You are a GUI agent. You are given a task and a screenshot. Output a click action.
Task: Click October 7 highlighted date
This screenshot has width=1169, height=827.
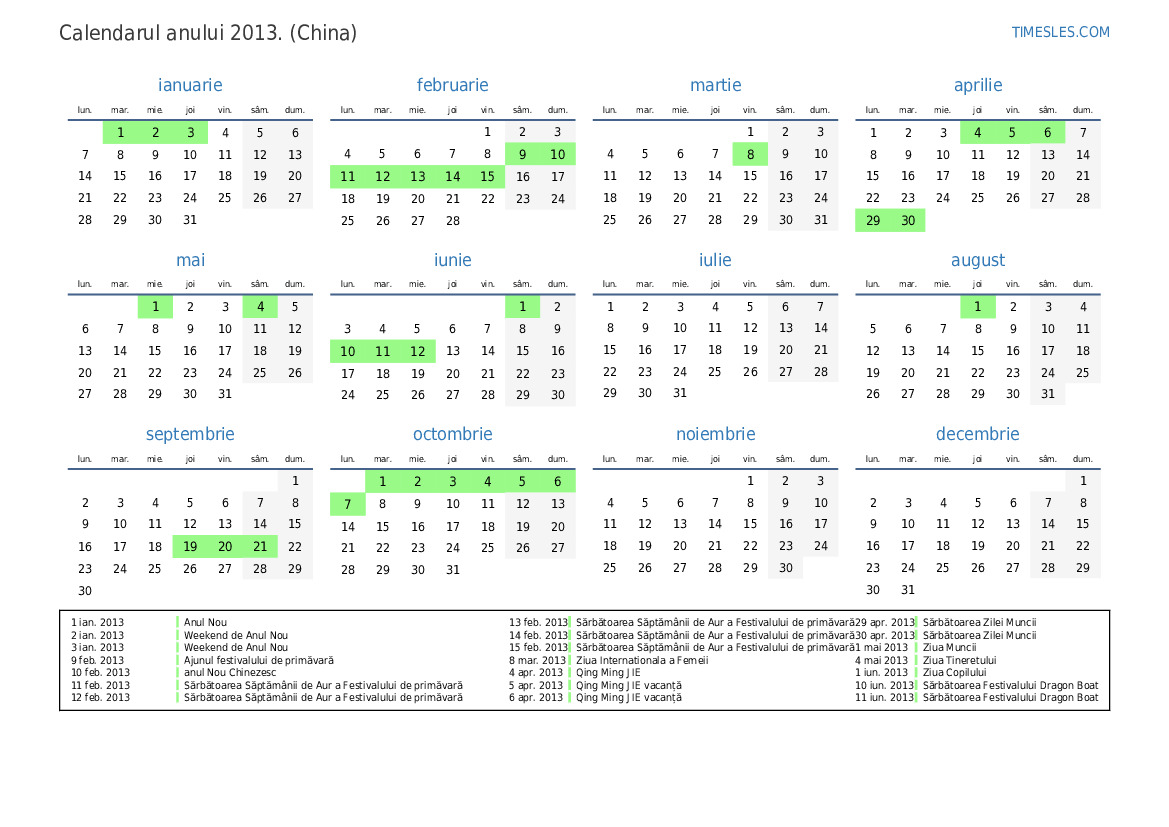point(348,504)
